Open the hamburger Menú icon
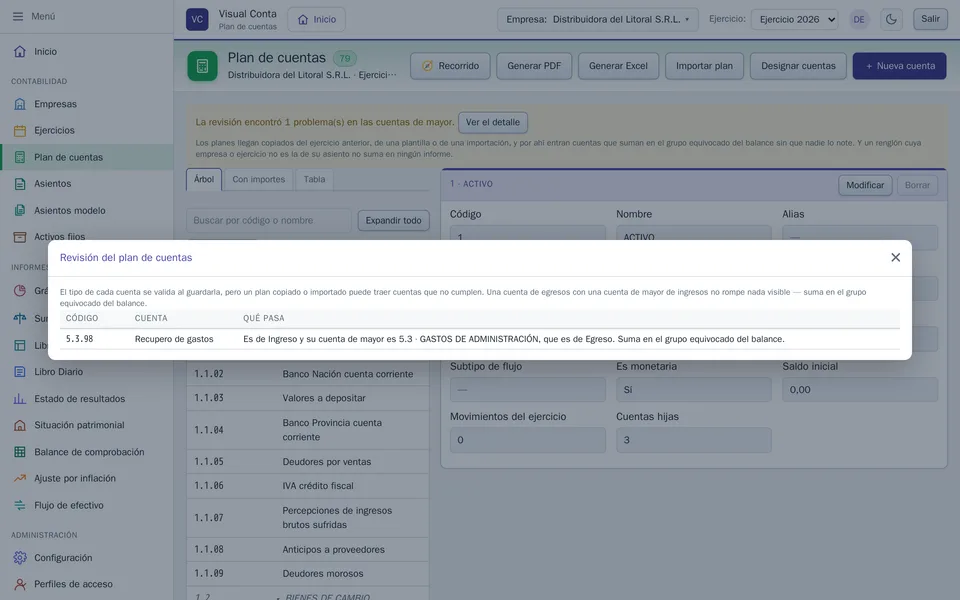 tap(18, 17)
